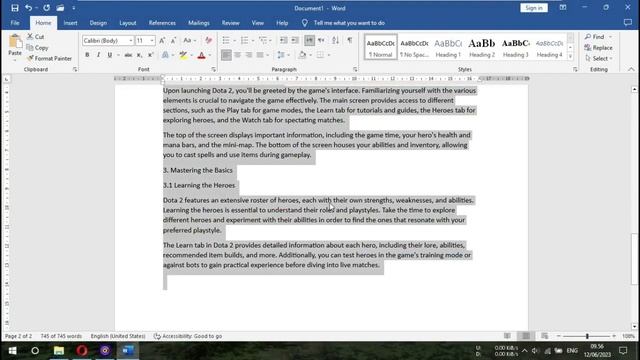Screen dimensions: 640x360
Task: Open numbering list options dropdown
Action: coord(253,40)
